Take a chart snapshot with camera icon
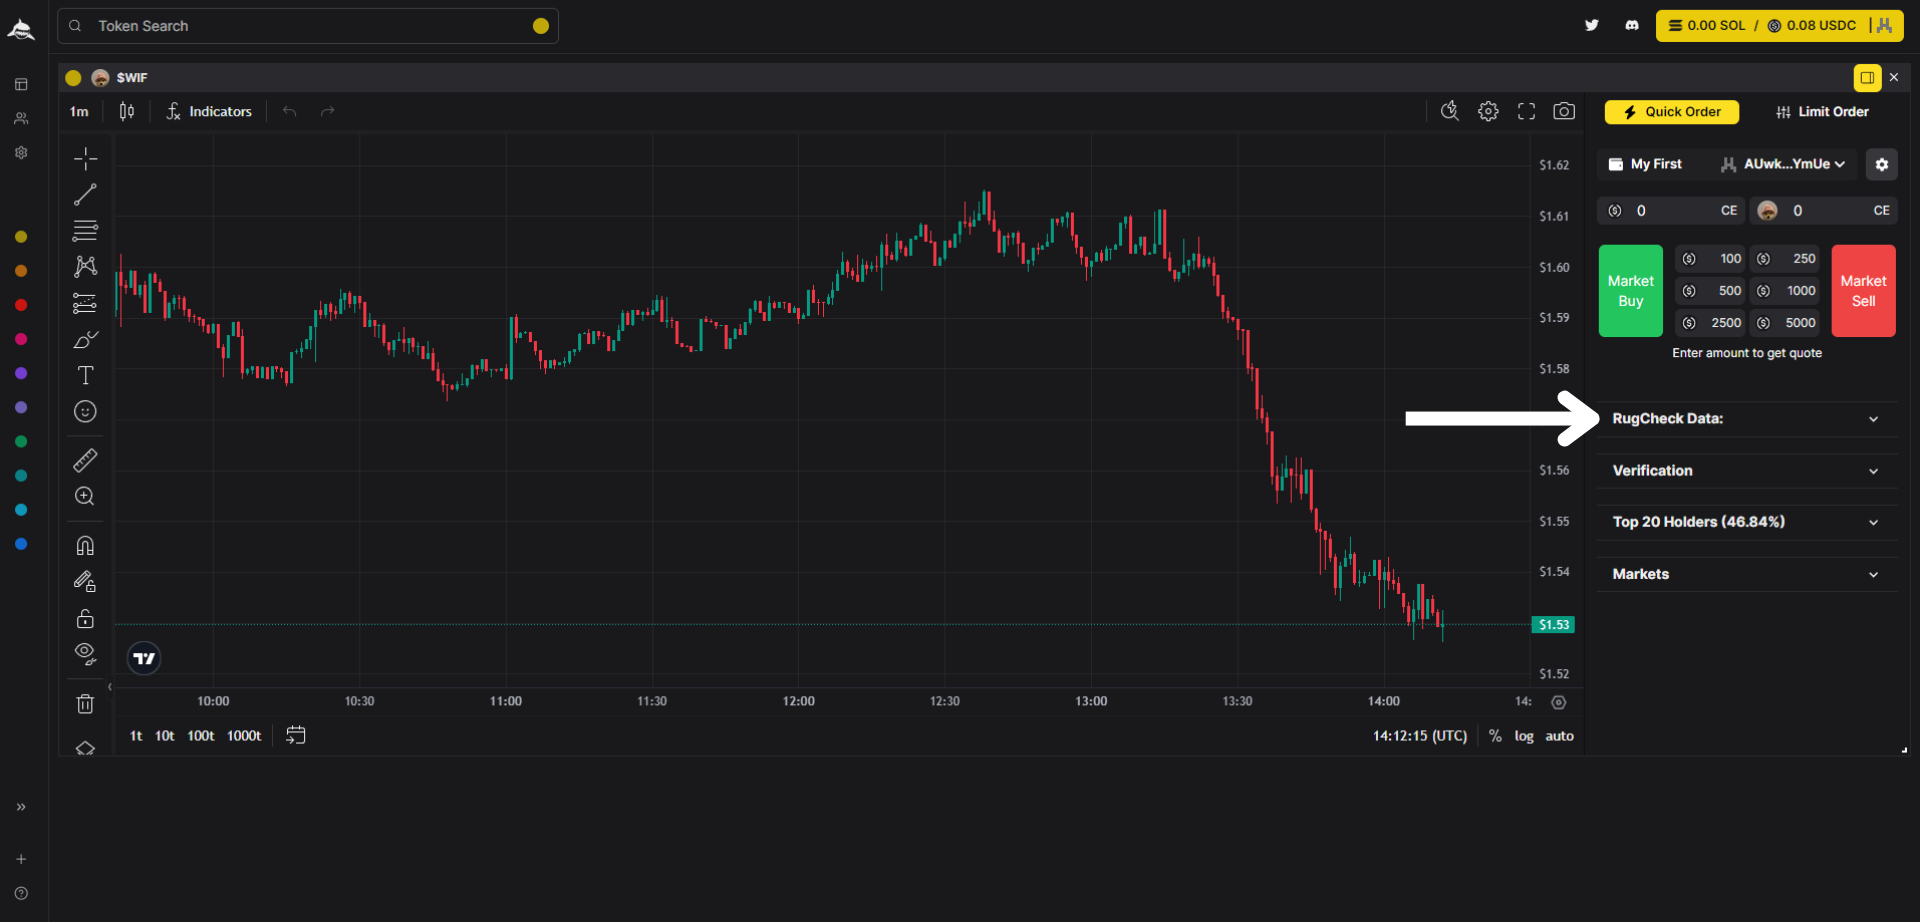Viewport: 1920px width, 922px height. 1564,111
